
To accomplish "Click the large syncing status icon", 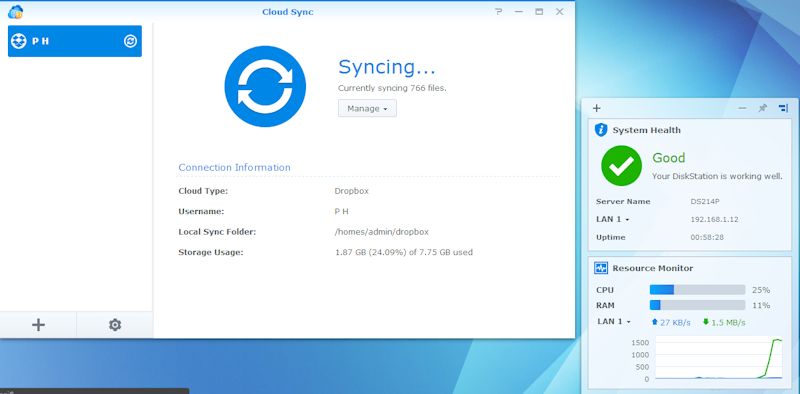I will 265,86.
